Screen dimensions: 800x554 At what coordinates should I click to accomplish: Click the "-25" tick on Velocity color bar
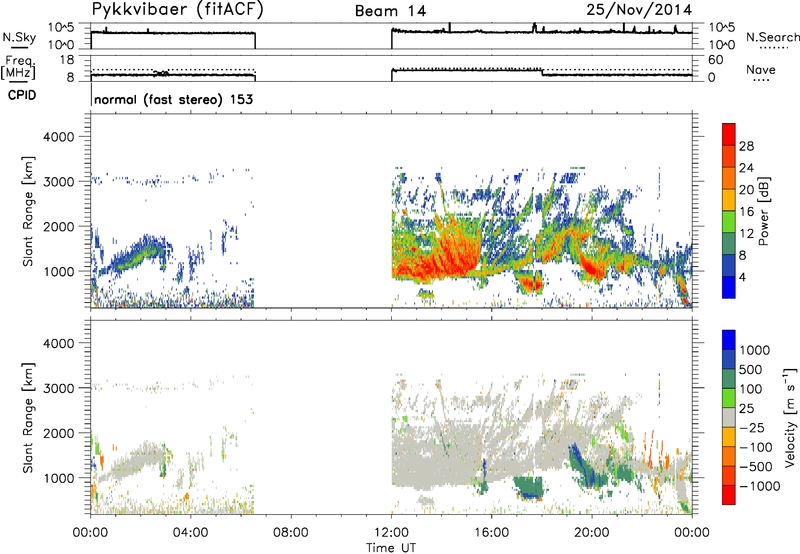point(752,427)
